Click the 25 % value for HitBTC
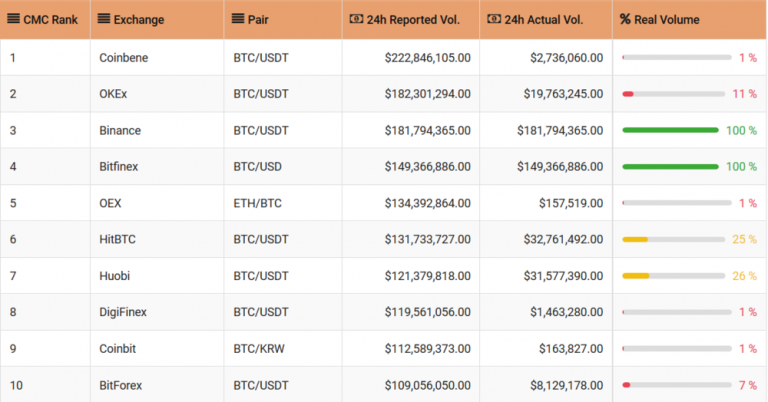 point(744,239)
